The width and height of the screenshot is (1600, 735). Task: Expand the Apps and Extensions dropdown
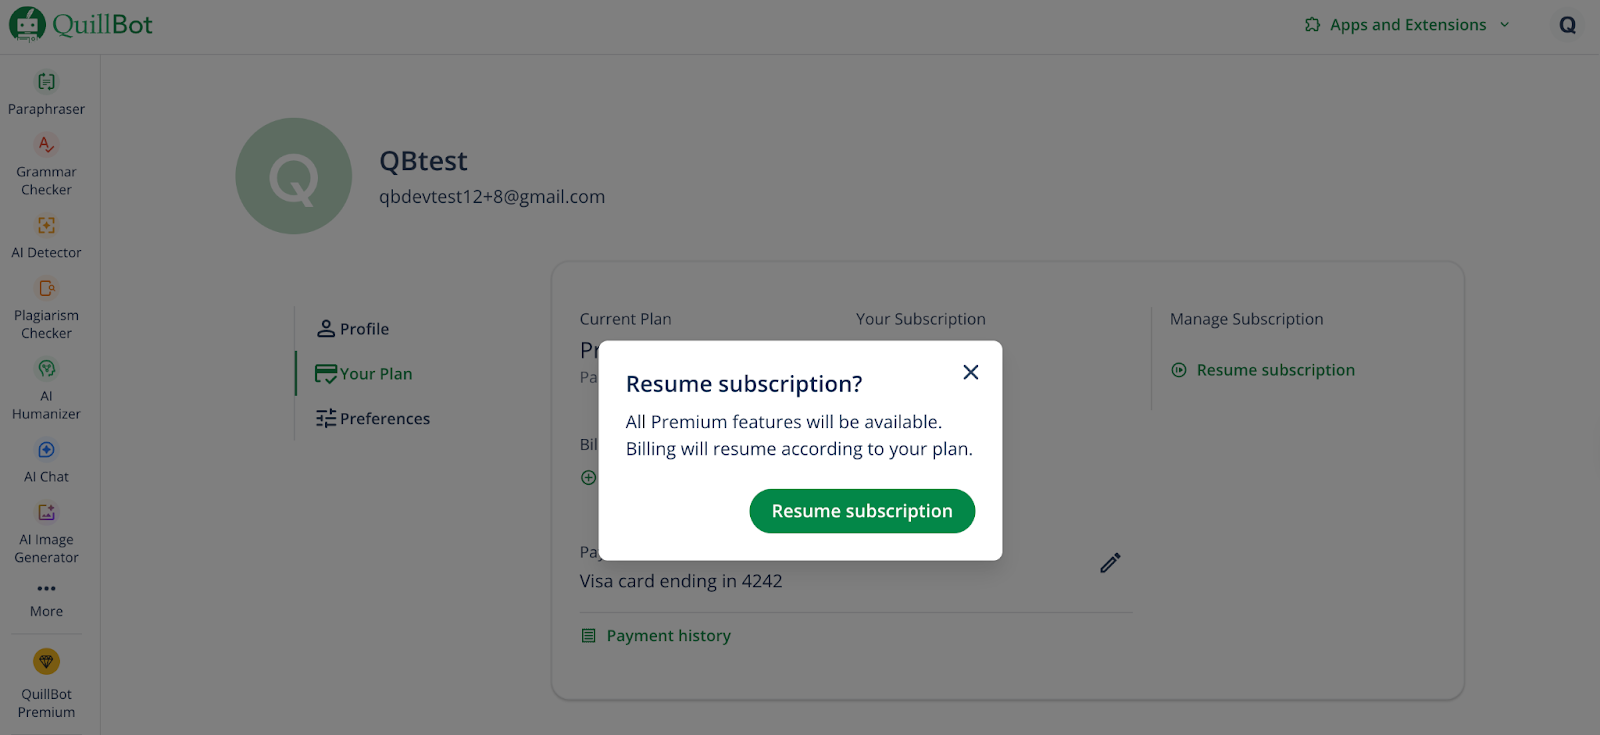click(x=1407, y=25)
